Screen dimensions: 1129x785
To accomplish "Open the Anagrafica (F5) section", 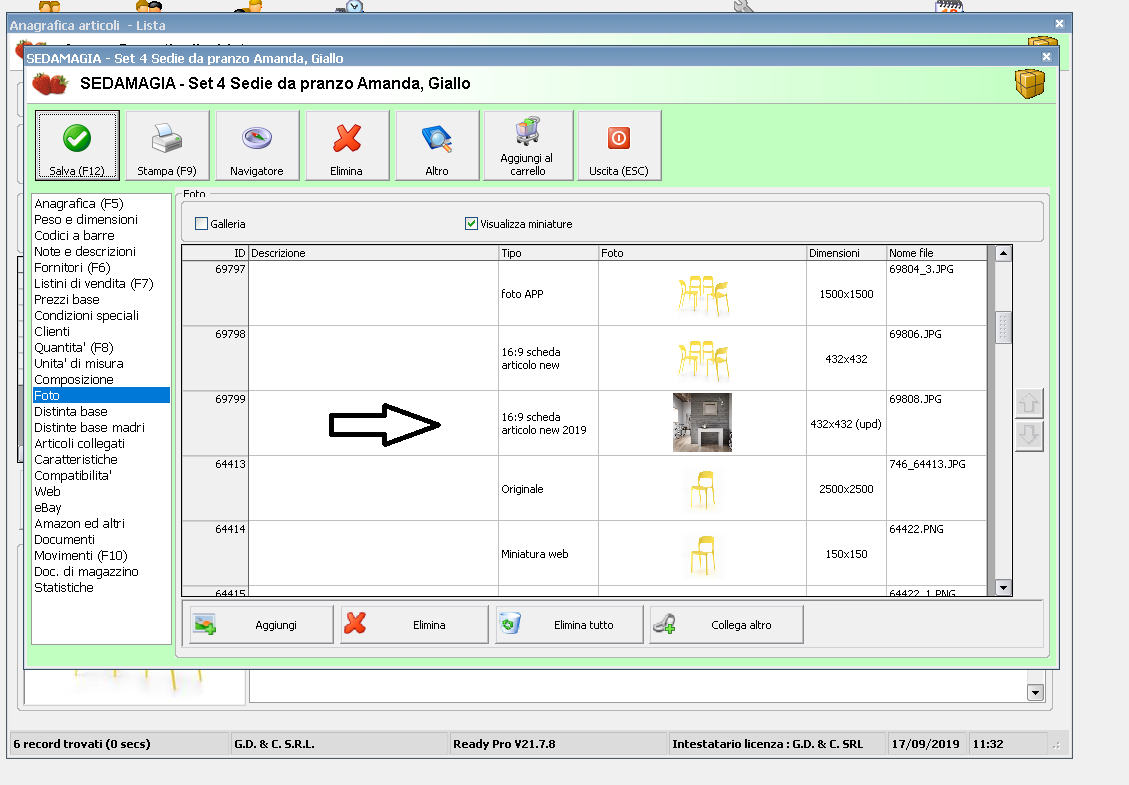I will click(x=79, y=204).
